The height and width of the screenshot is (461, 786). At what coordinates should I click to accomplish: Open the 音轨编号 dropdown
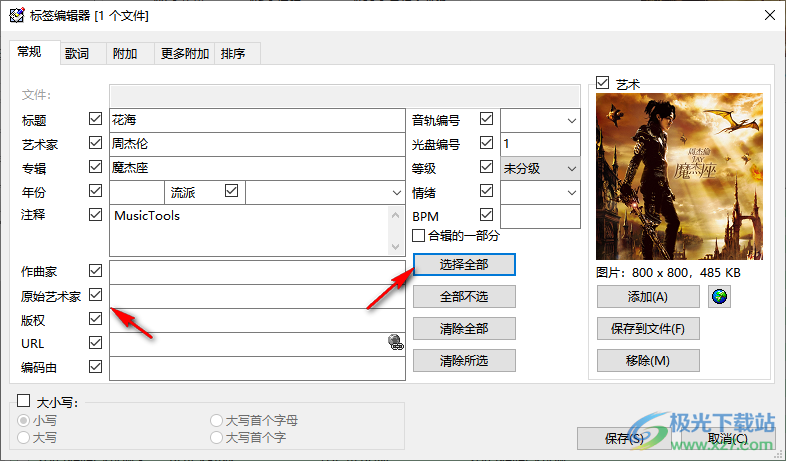[x=571, y=121]
